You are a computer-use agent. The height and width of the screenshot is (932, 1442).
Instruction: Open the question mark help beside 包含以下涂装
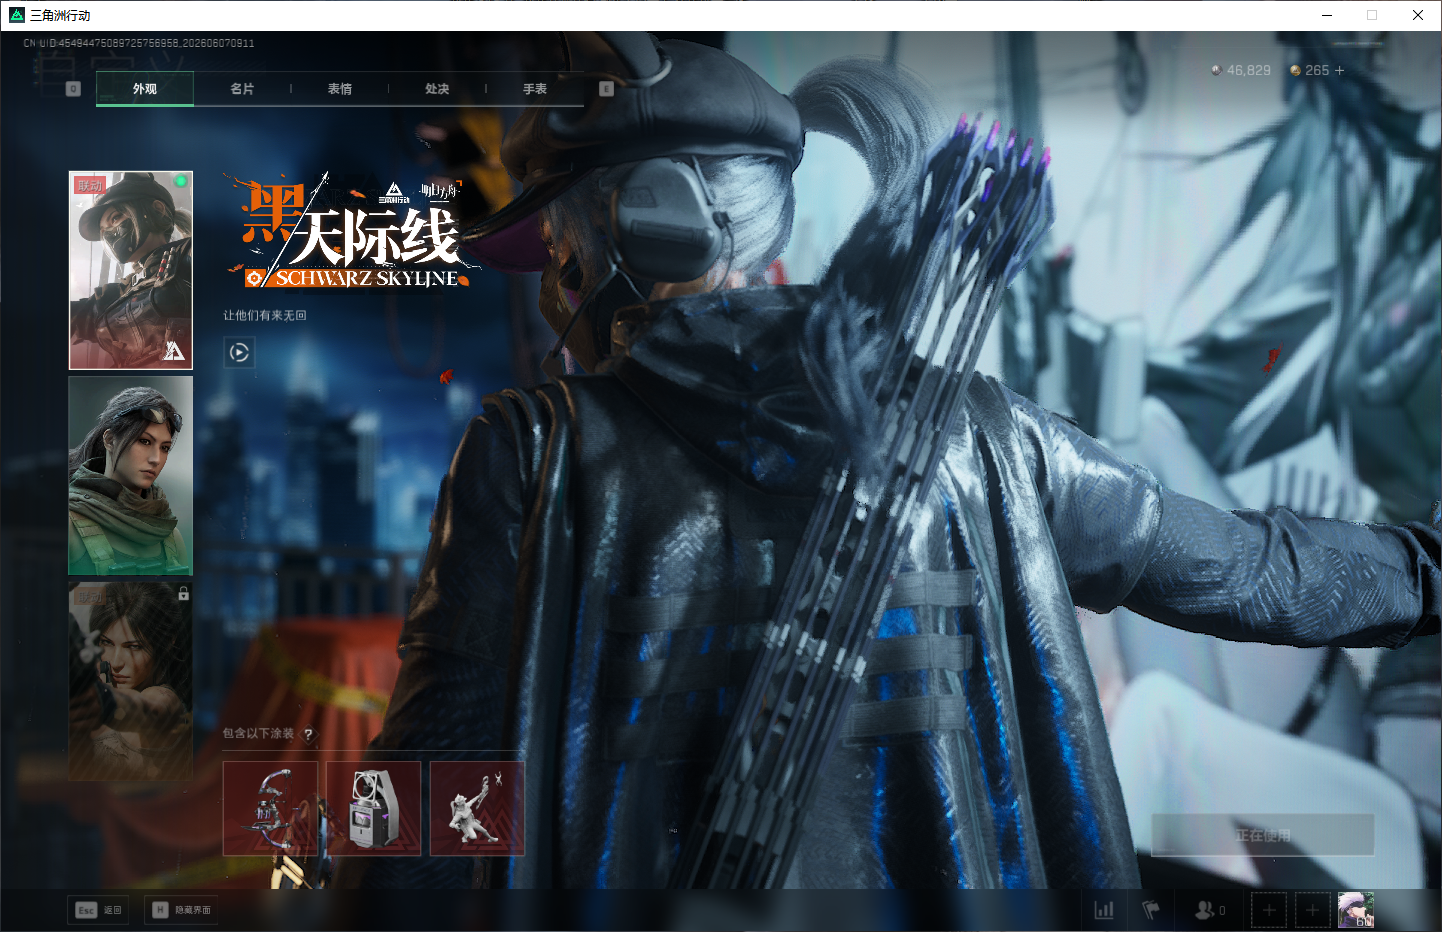308,734
